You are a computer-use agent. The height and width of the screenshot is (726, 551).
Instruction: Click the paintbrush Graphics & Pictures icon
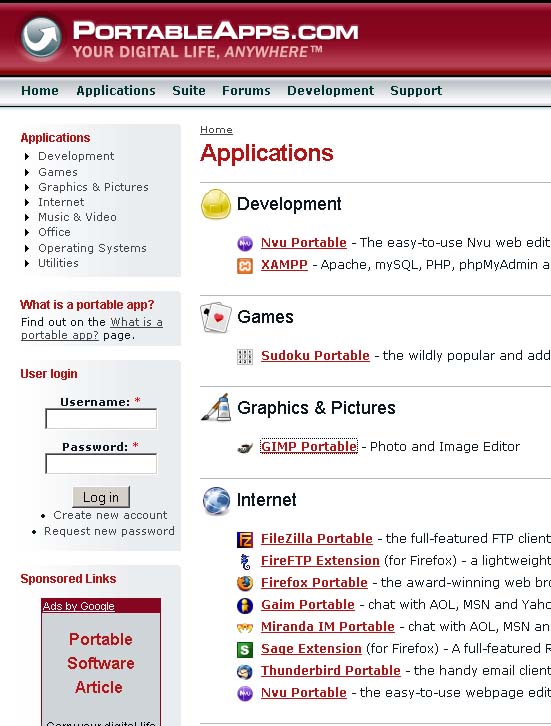pyautogui.click(x=216, y=407)
